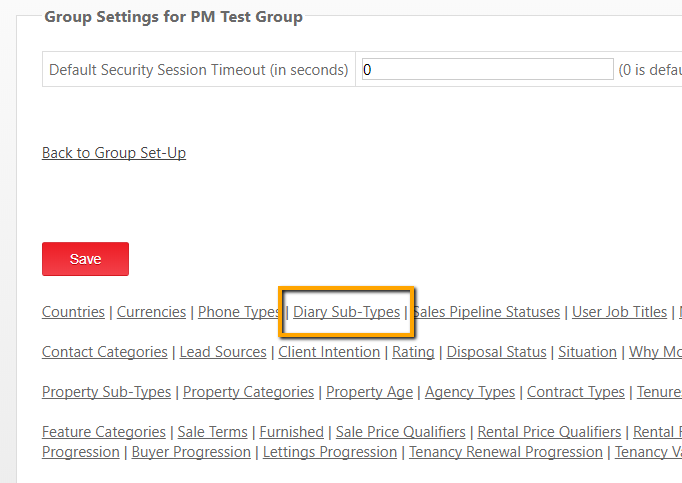Open the Back to Group Set-Up link

tap(114, 153)
